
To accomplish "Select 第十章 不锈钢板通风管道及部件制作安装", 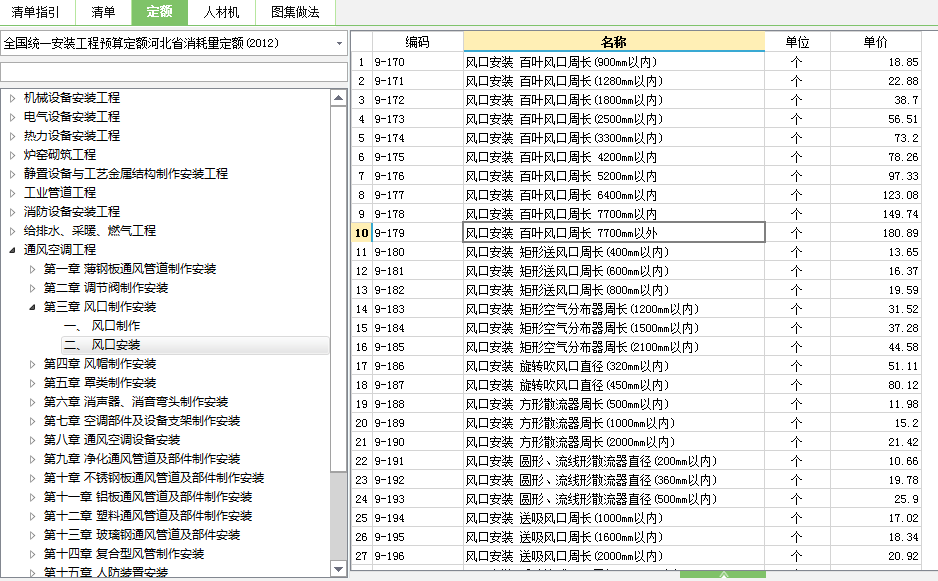I will [154, 478].
